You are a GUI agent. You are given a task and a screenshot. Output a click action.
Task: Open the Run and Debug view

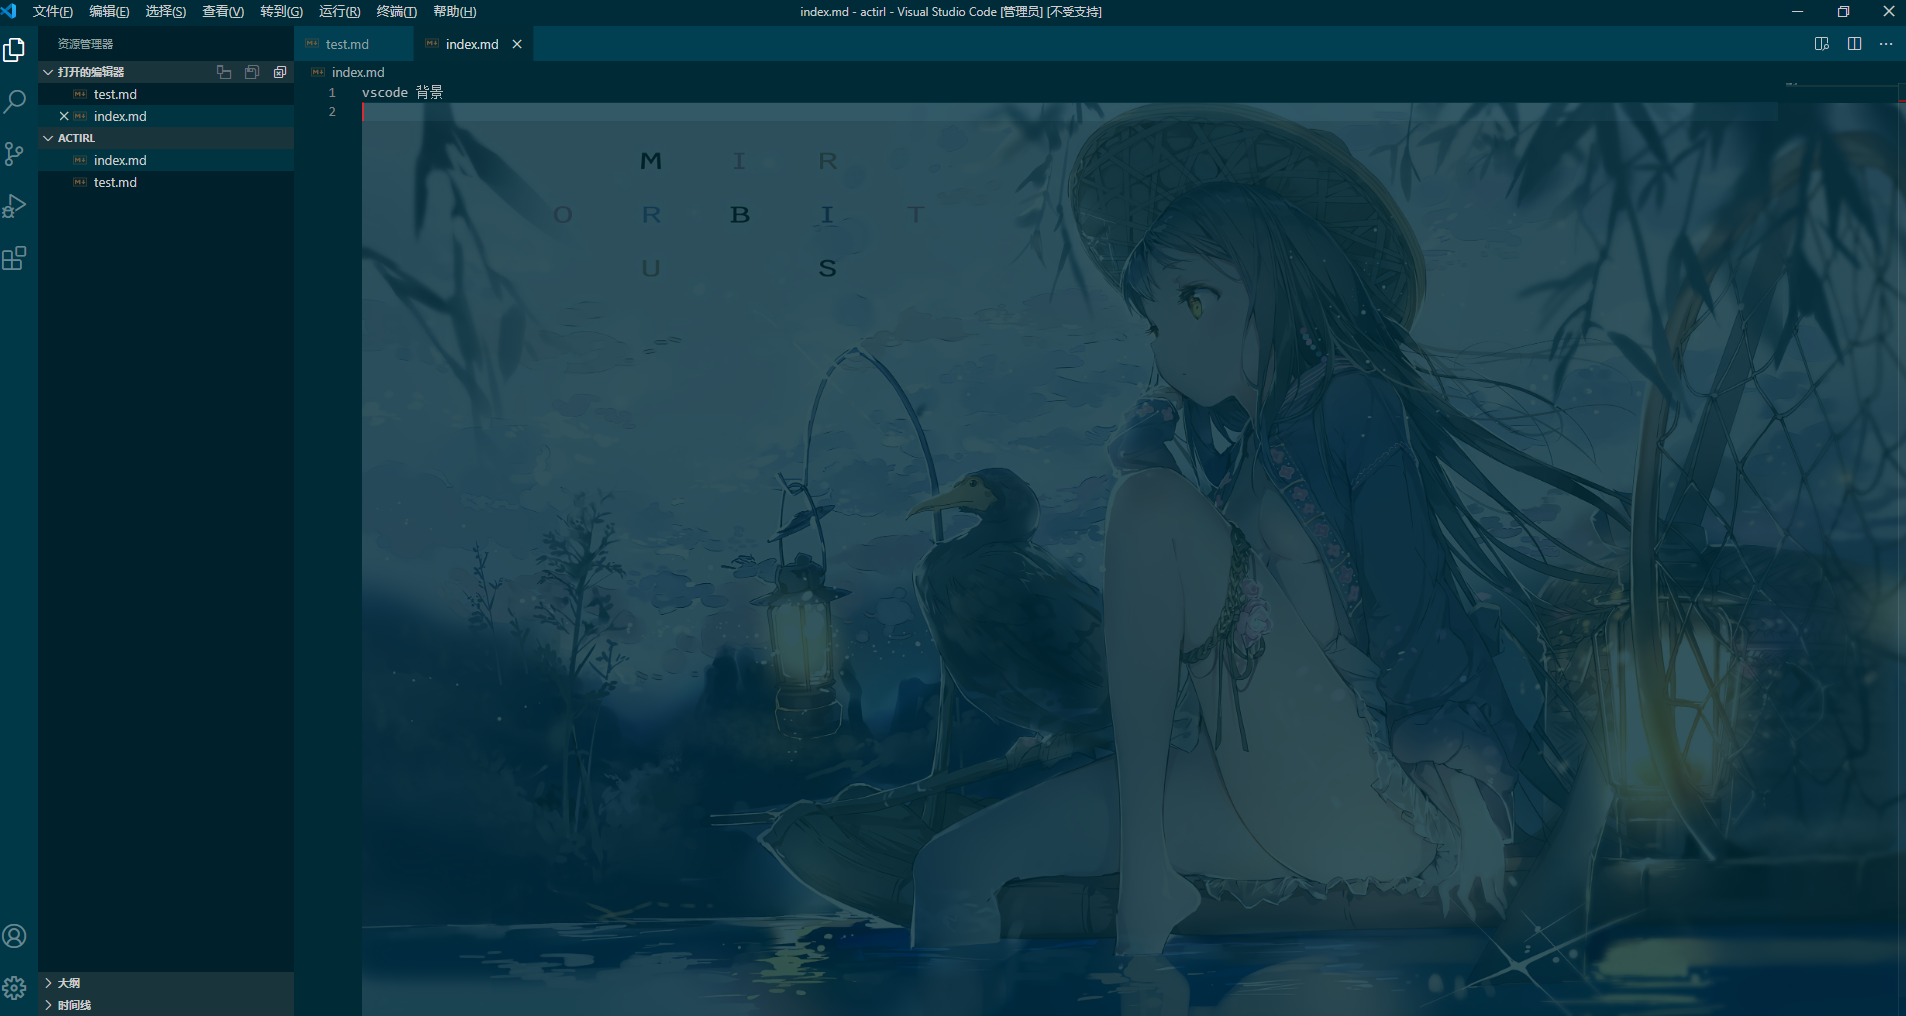tap(14, 206)
